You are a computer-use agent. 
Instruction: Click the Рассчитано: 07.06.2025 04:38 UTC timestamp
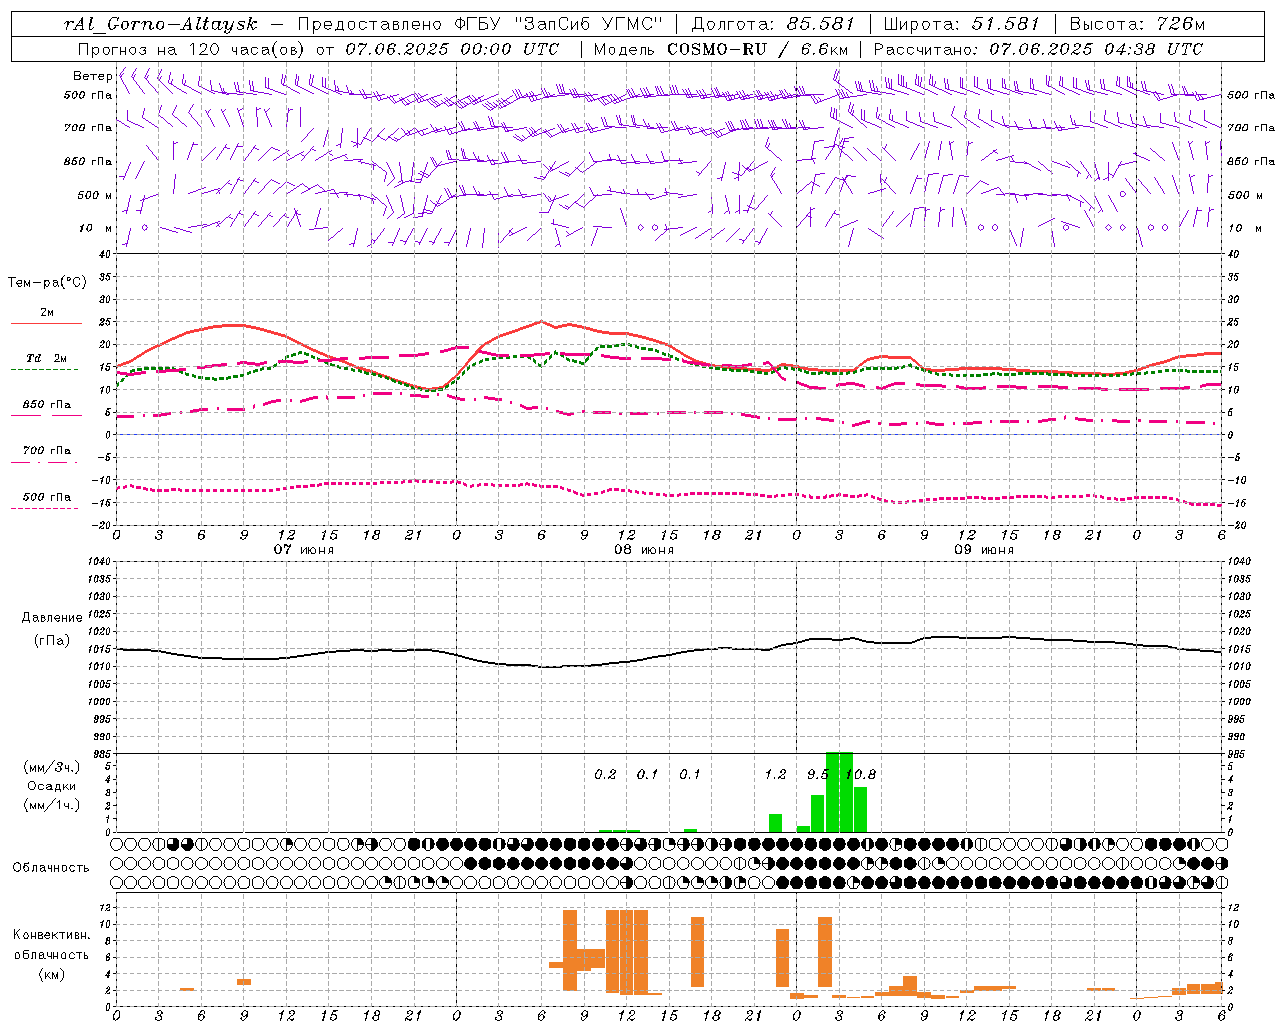tap(1038, 49)
